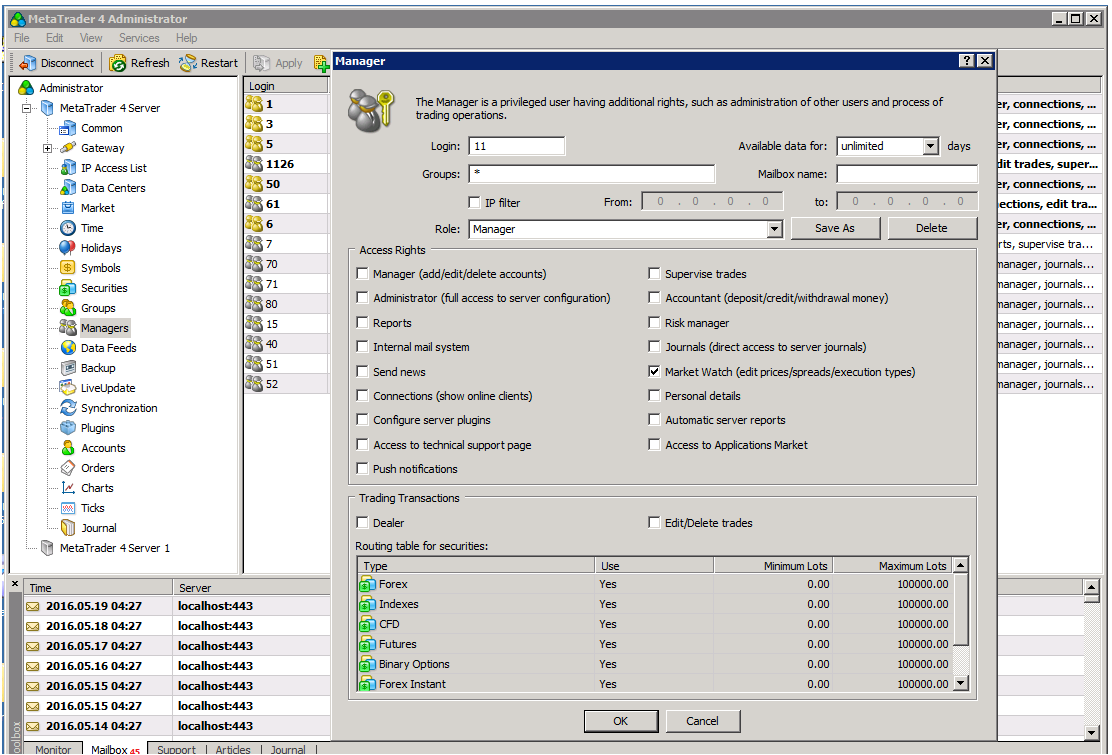Open the Plugins node icon
The image size is (1112, 755).
(x=68, y=428)
